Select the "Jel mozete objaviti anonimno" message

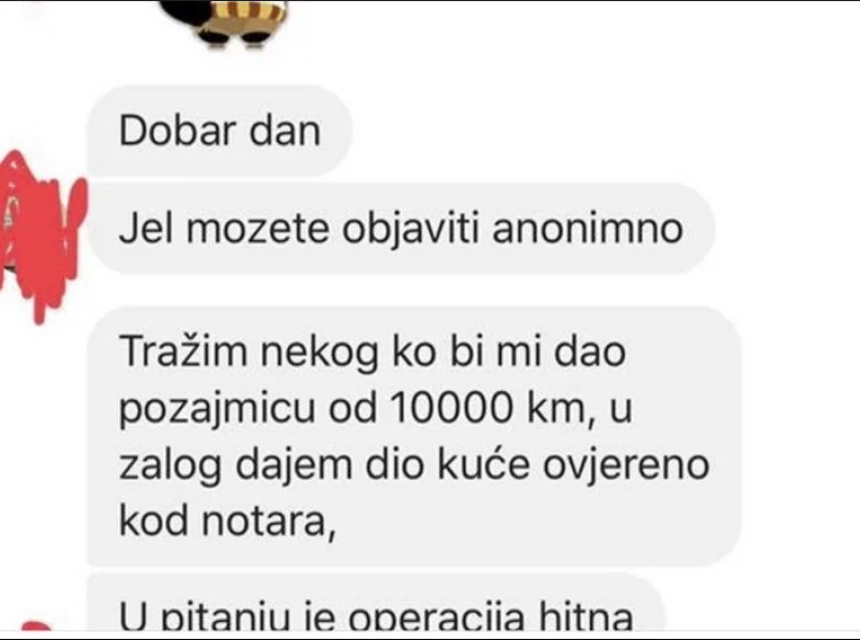coord(401,229)
